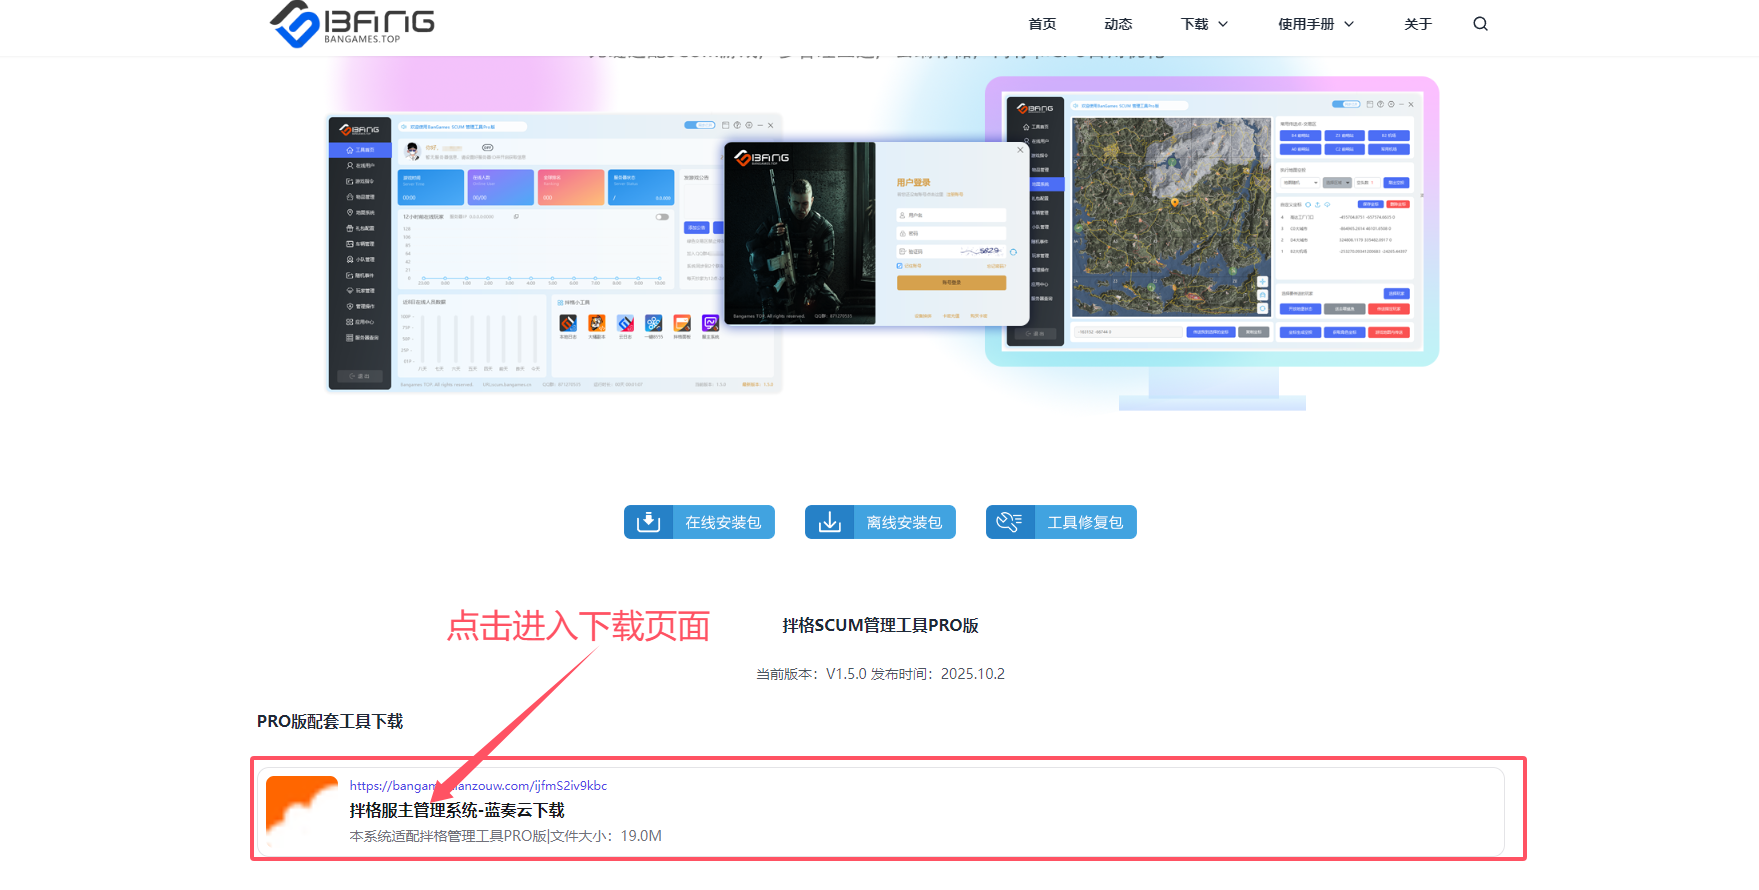Open the first dropdown right of the map
The image size is (1759, 890).
1299,183
